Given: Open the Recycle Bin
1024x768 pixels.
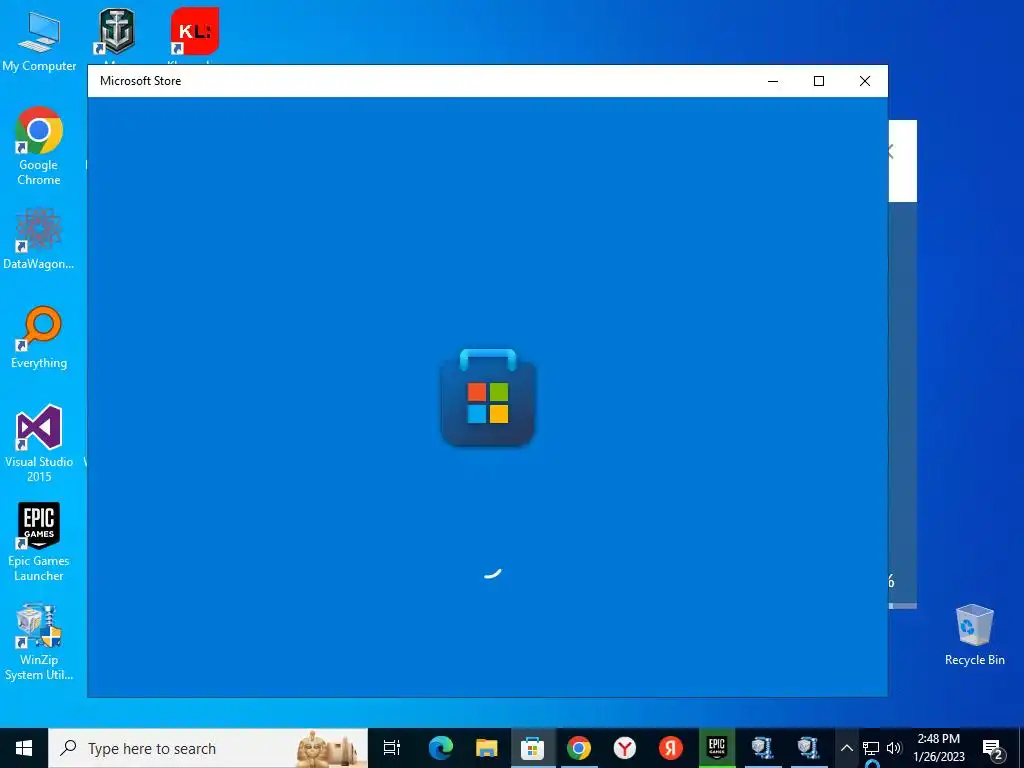Looking at the screenshot, I should tap(974, 634).
